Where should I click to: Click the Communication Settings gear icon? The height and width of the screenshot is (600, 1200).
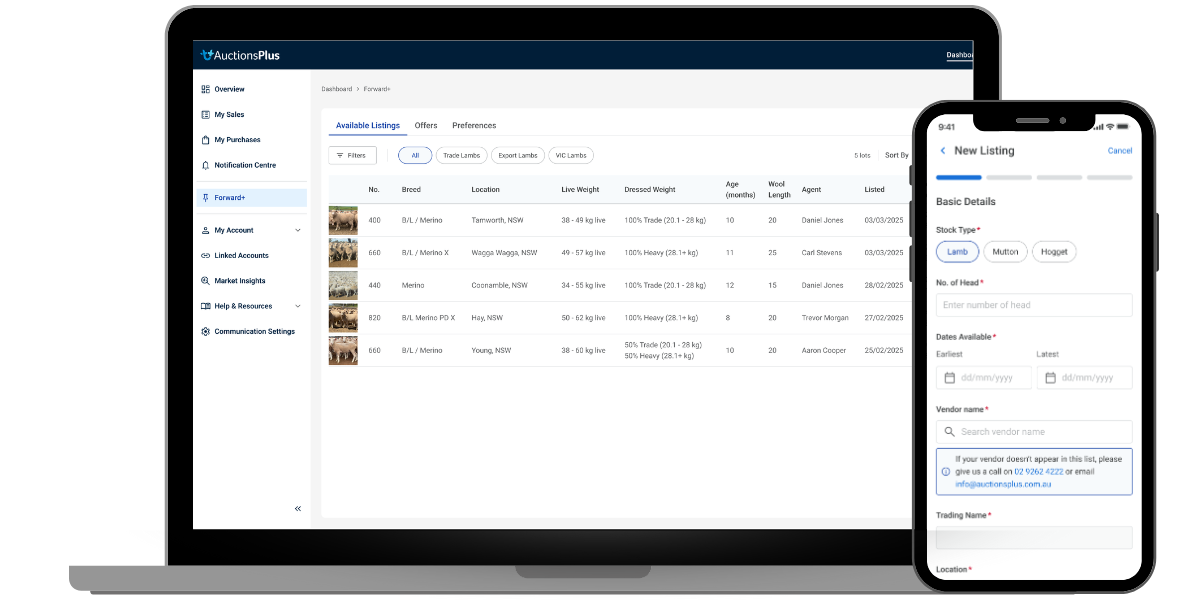pyautogui.click(x=205, y=331)
